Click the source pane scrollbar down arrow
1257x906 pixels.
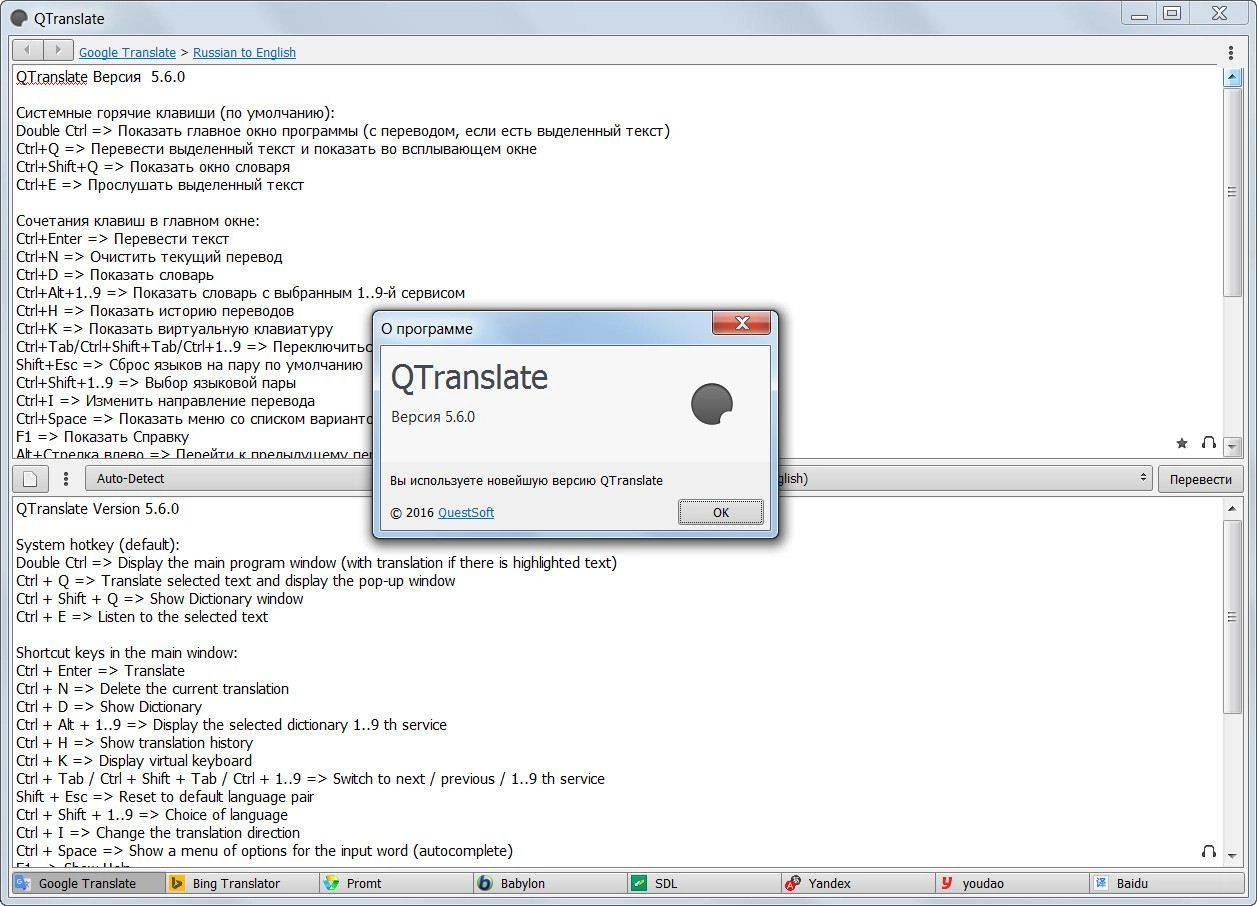pyautogui.click(x=1232, y=447)
